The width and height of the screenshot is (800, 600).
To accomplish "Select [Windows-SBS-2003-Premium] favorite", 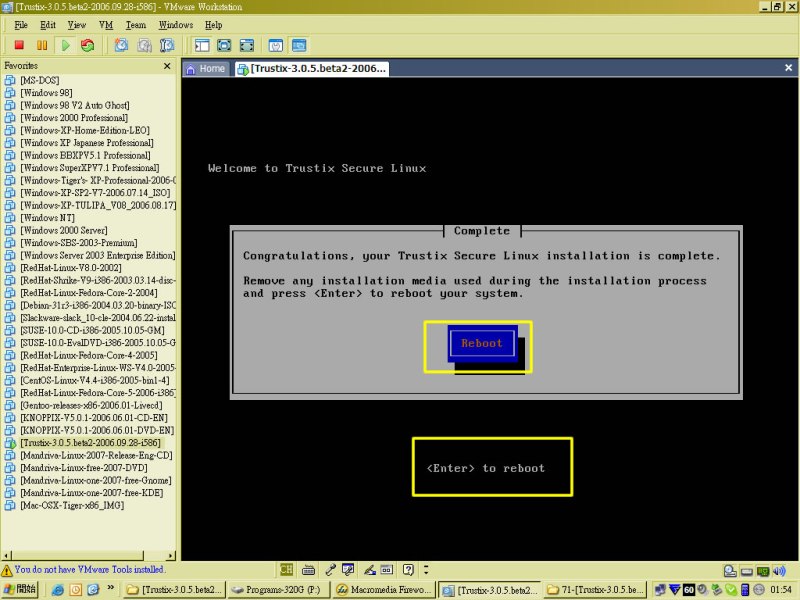I will tap(79, 243).
